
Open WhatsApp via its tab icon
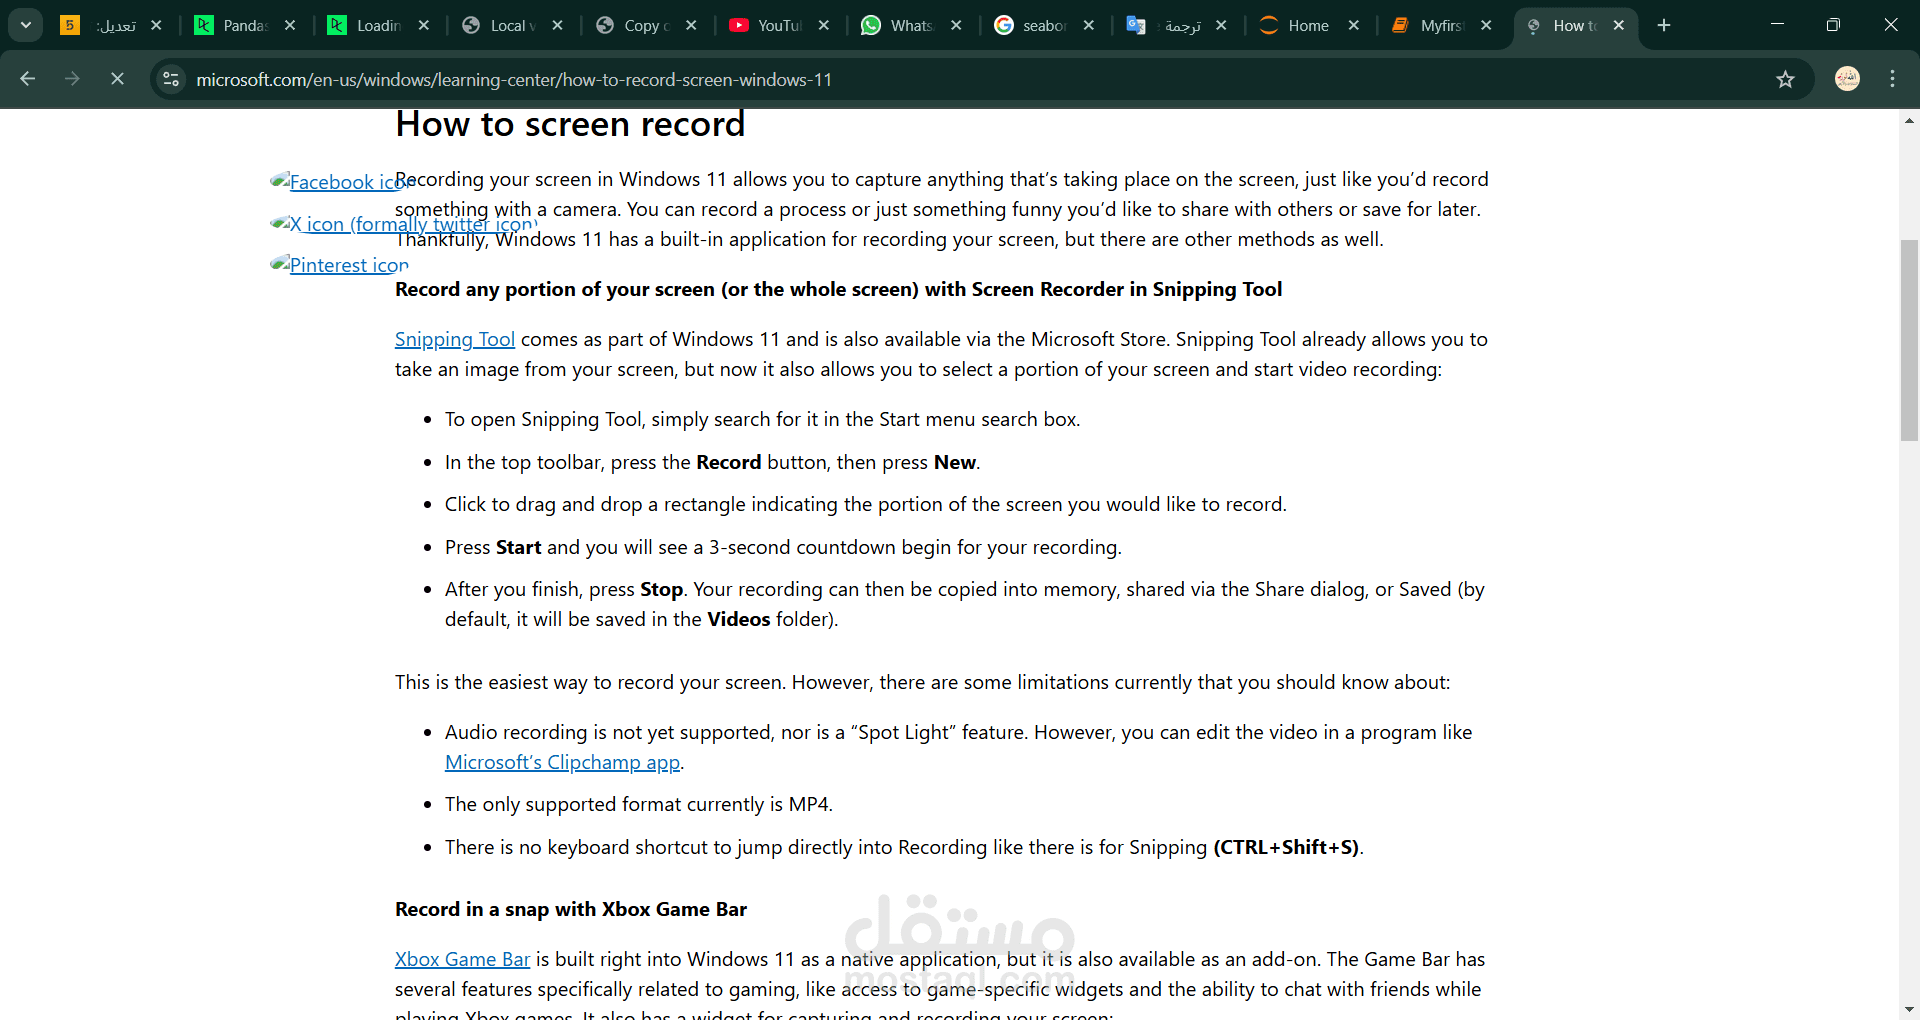(871, 25)
